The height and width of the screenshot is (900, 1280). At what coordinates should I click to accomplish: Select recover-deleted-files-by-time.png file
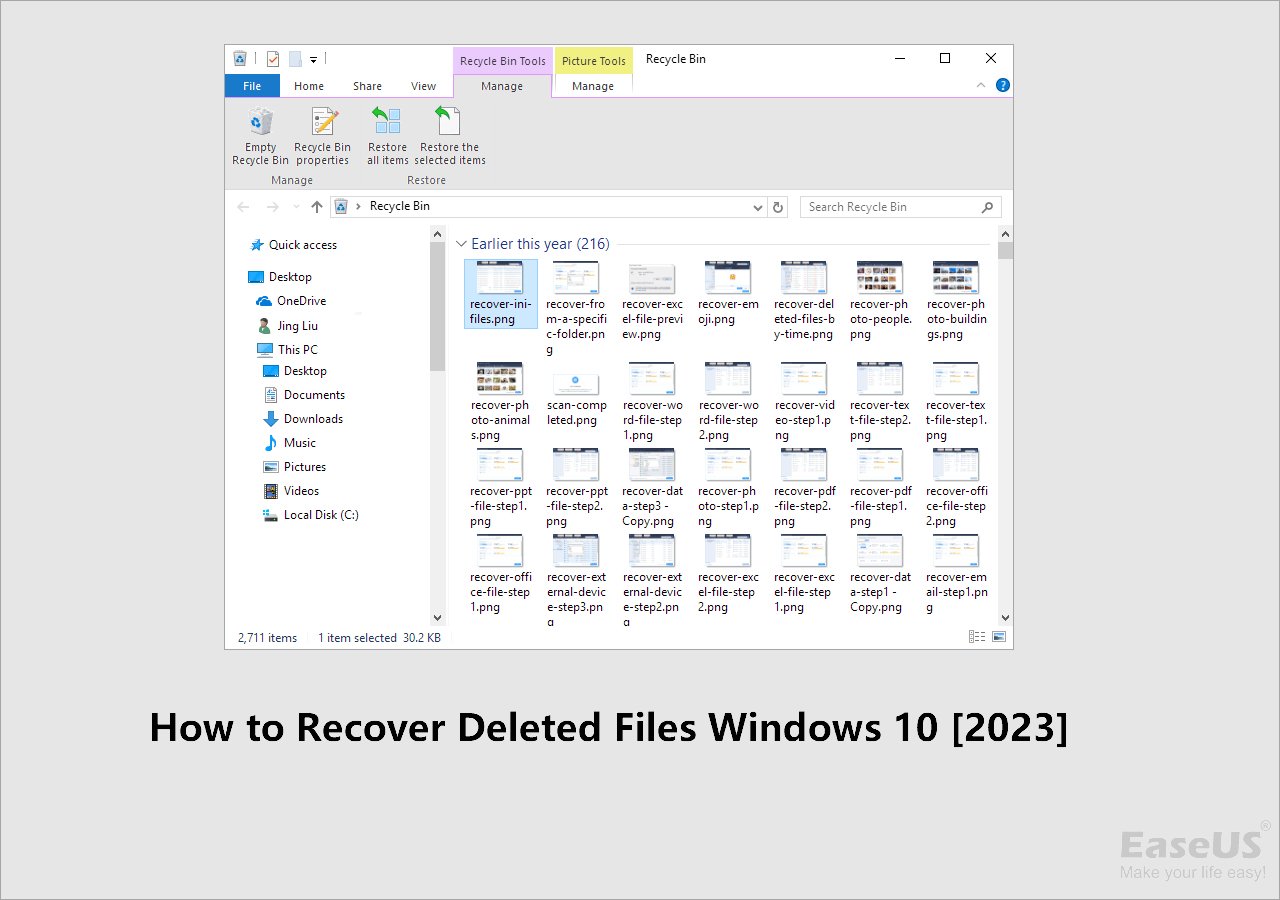coord(804,301)
